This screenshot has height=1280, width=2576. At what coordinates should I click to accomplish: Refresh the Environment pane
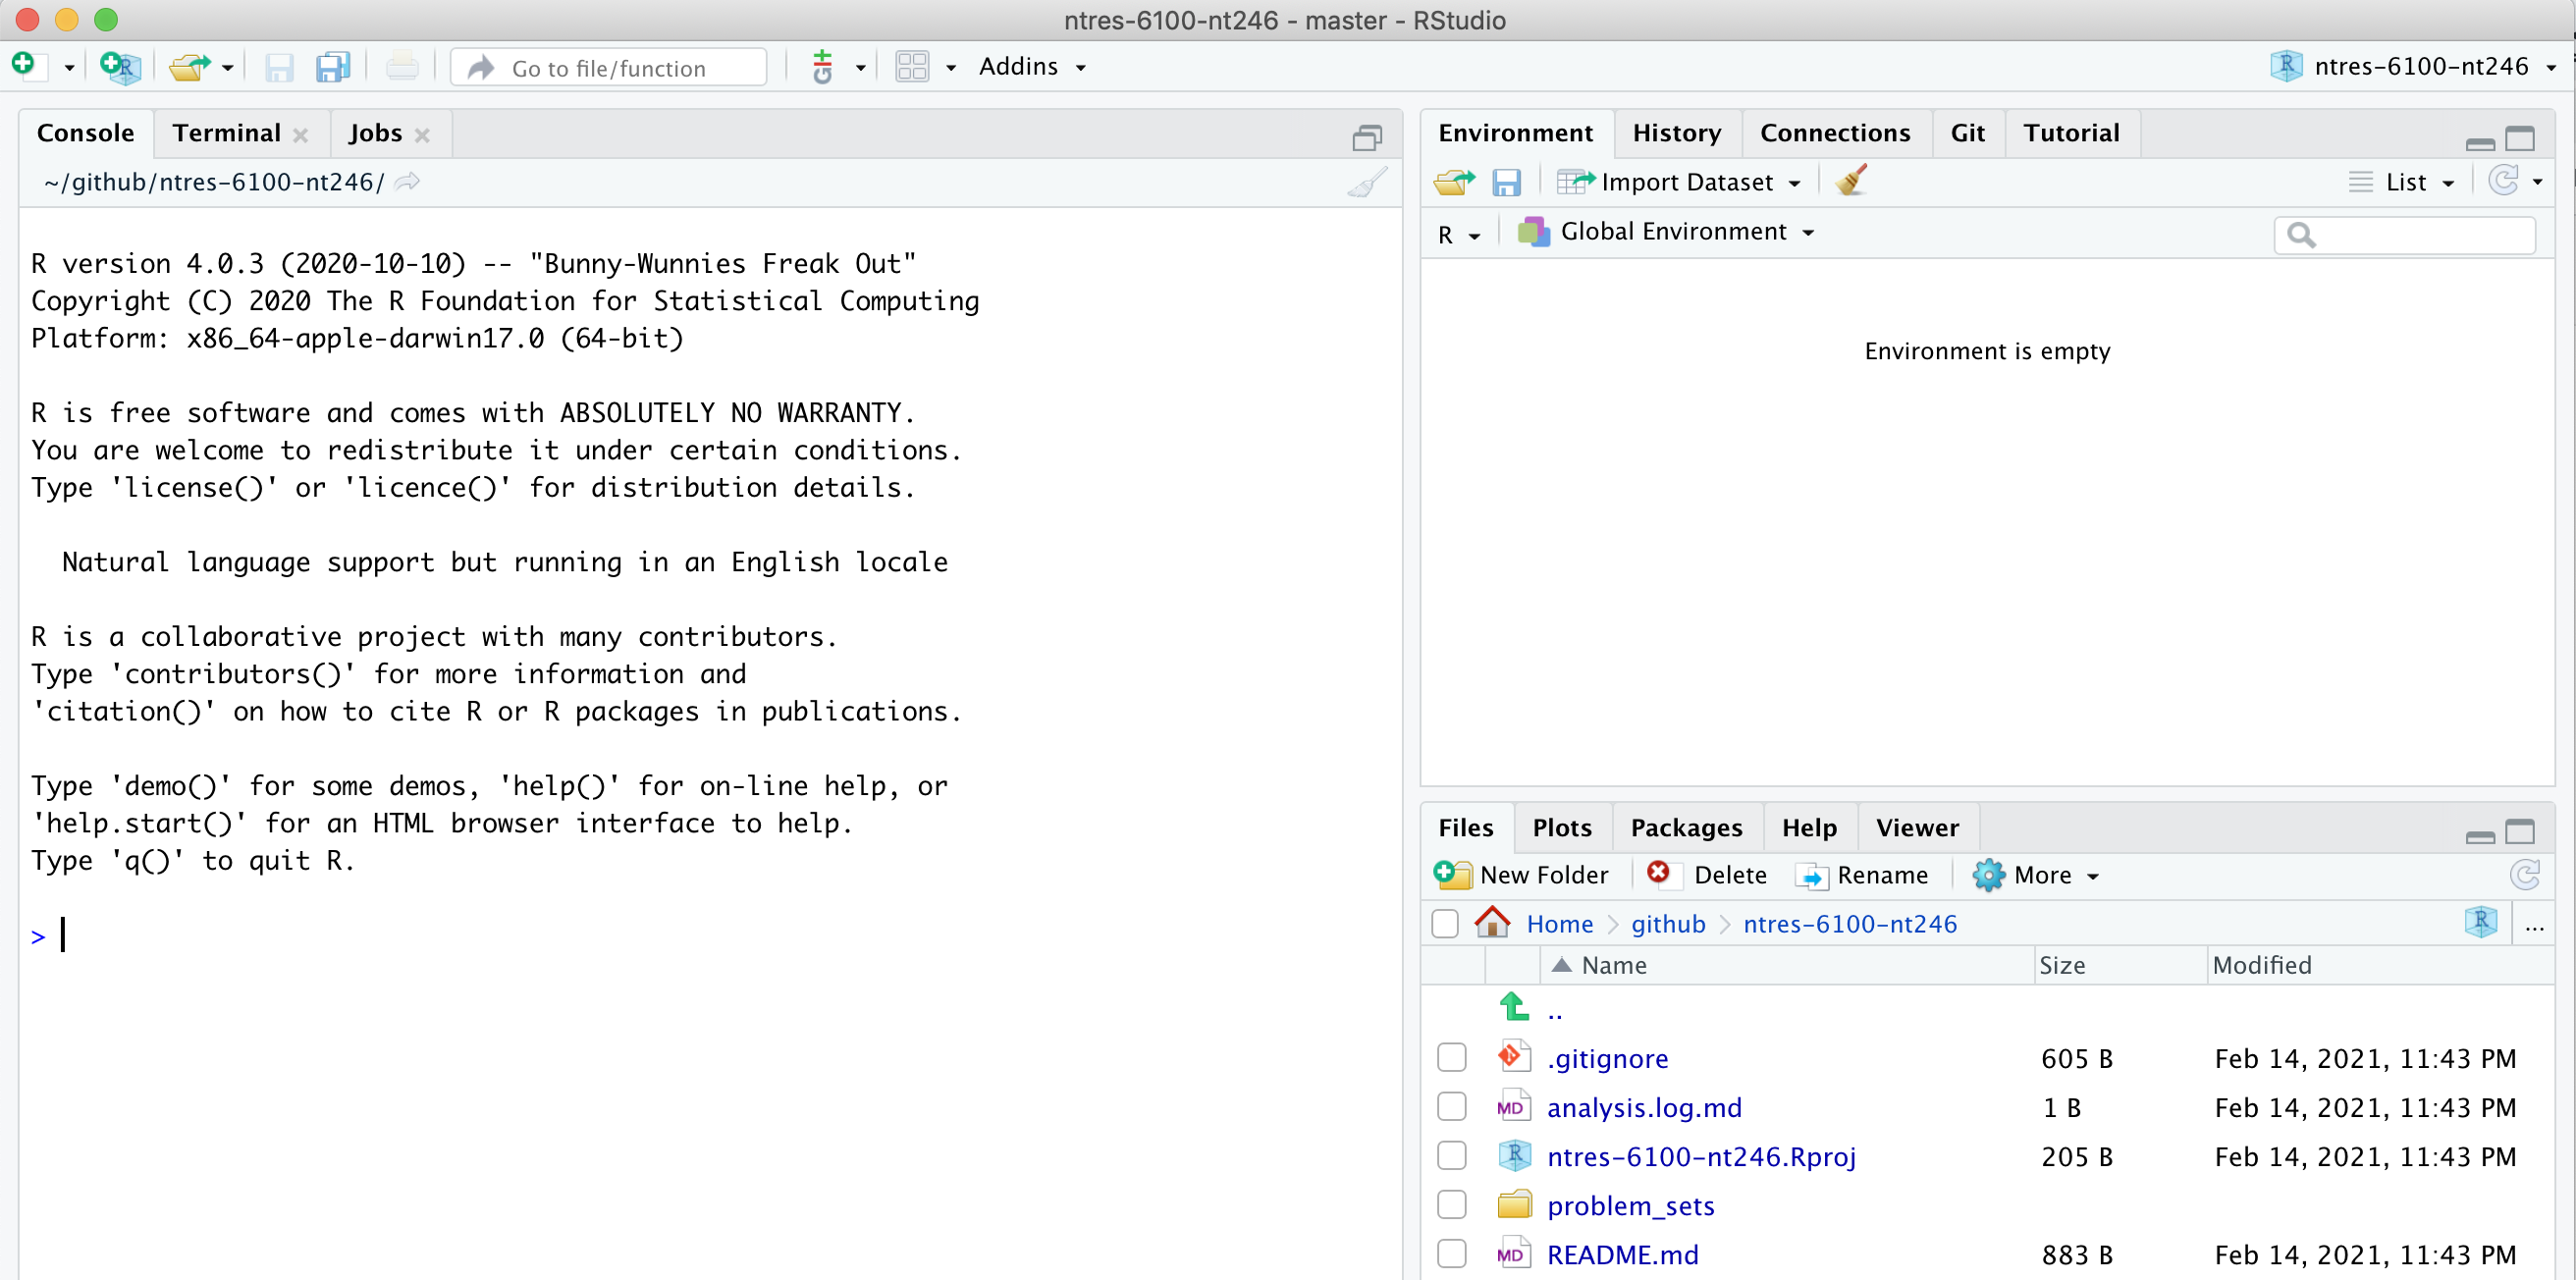point(2503,180)
